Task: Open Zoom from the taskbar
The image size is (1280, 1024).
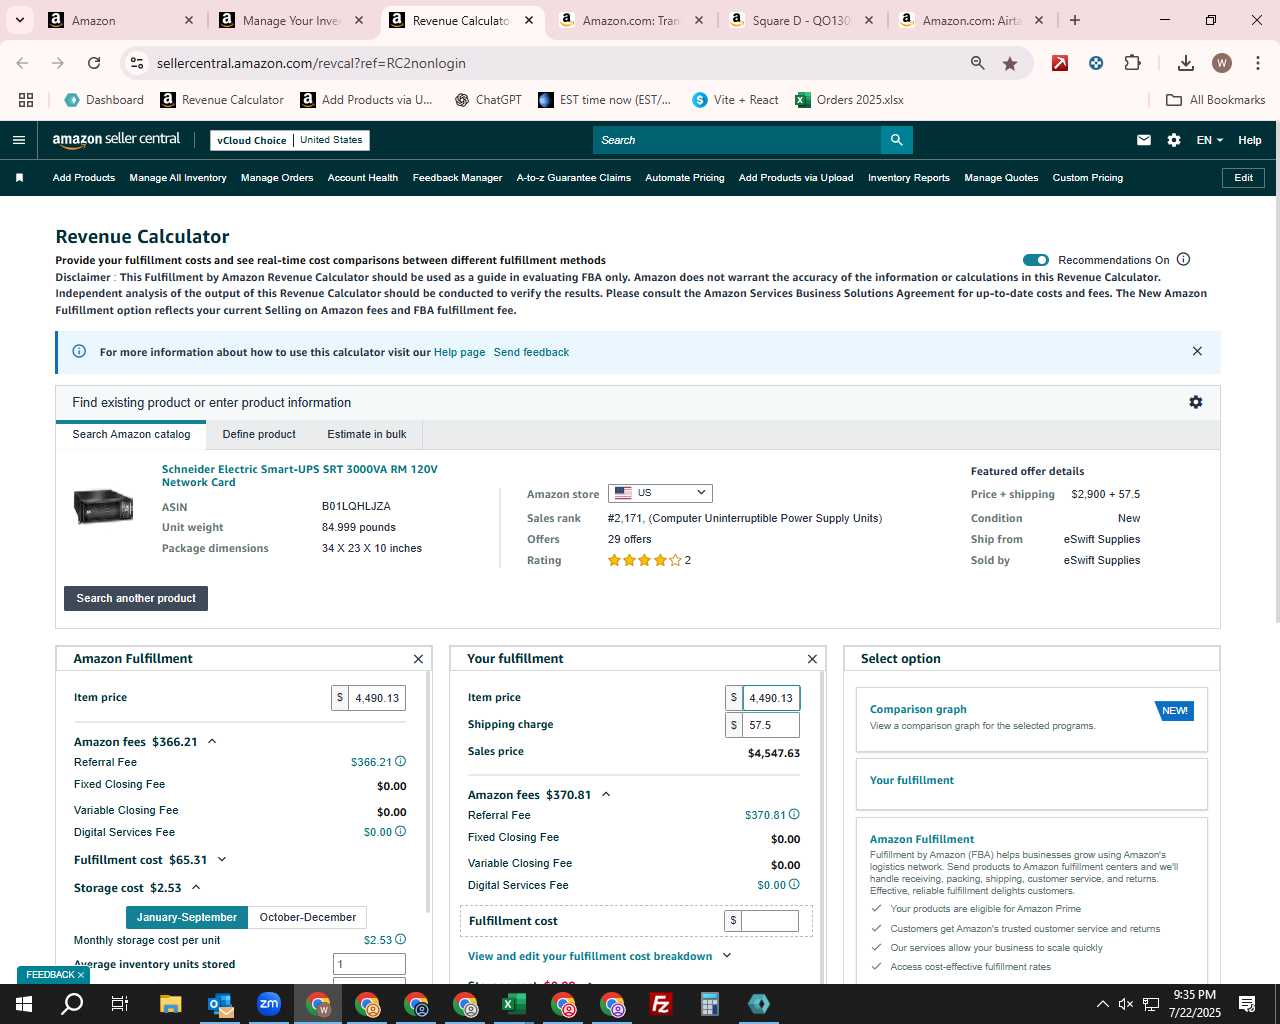Action: 269,1004
